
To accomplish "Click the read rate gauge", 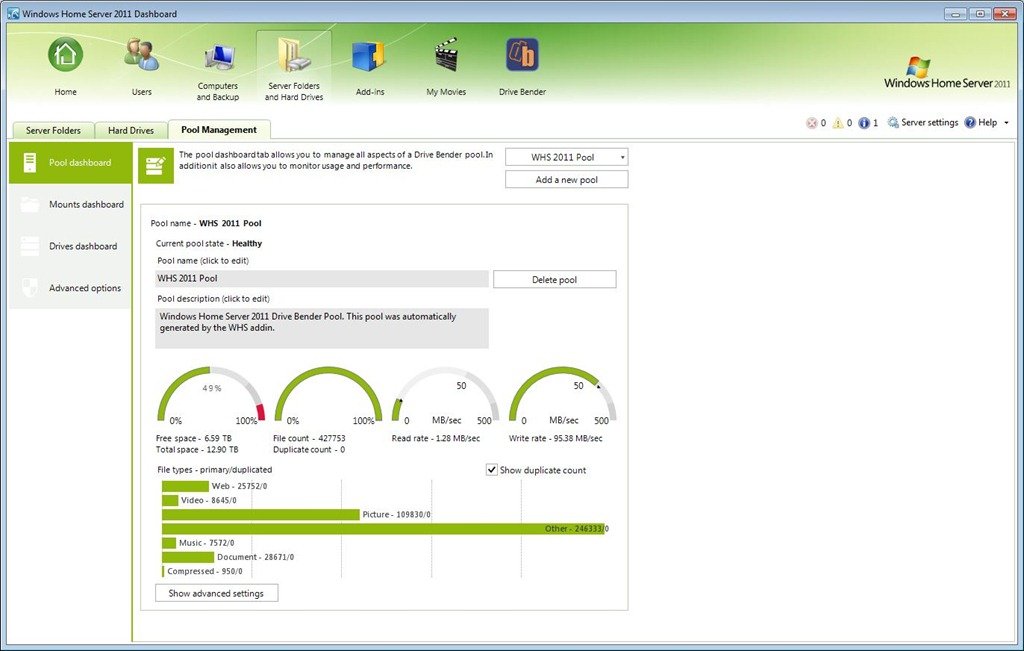I will click(x=445, y=394).
